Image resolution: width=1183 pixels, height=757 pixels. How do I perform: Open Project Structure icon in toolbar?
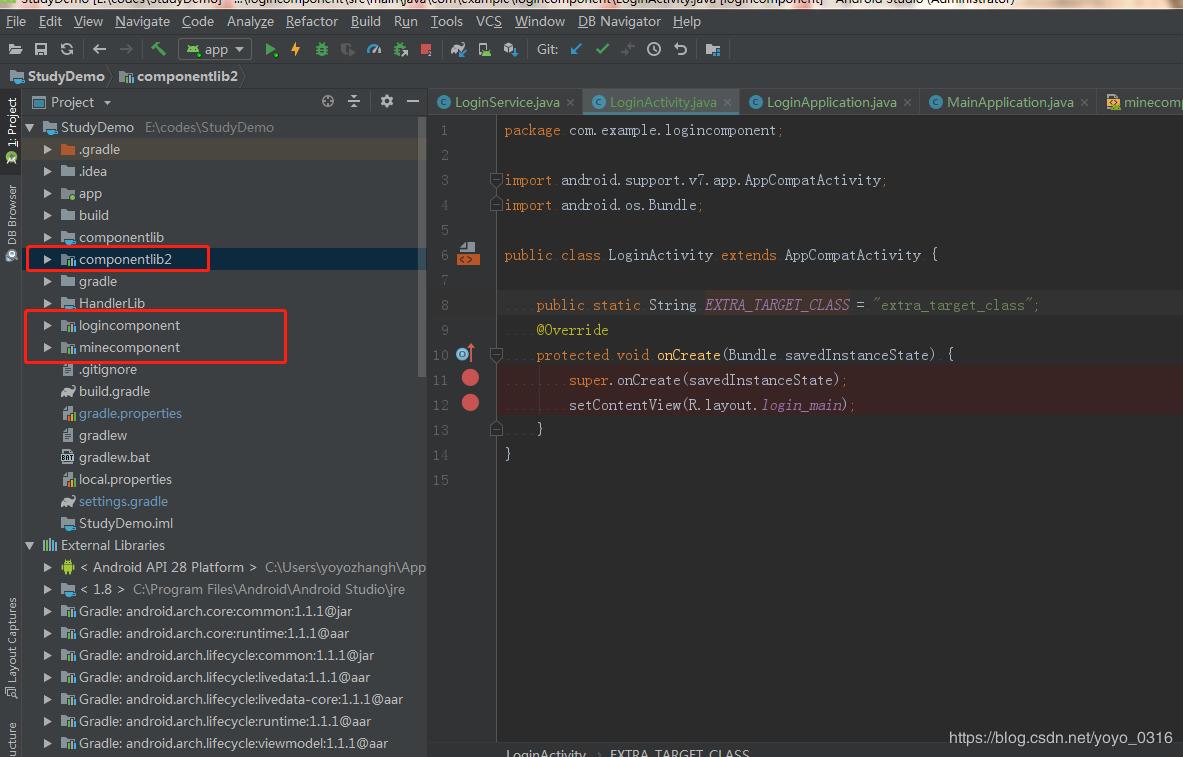click(713, 50)
